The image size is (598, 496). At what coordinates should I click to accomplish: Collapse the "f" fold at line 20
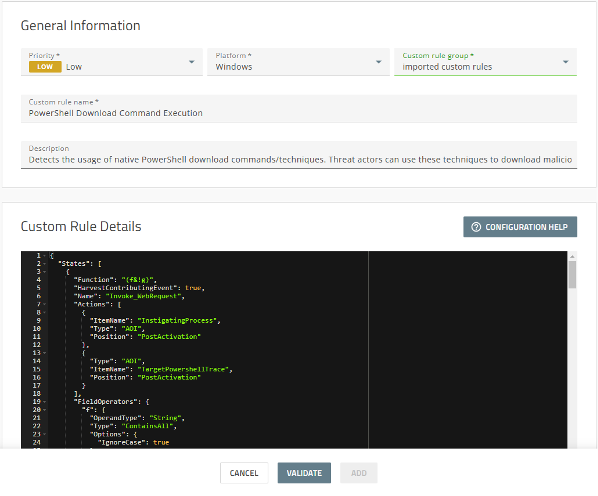coord(45,410)
